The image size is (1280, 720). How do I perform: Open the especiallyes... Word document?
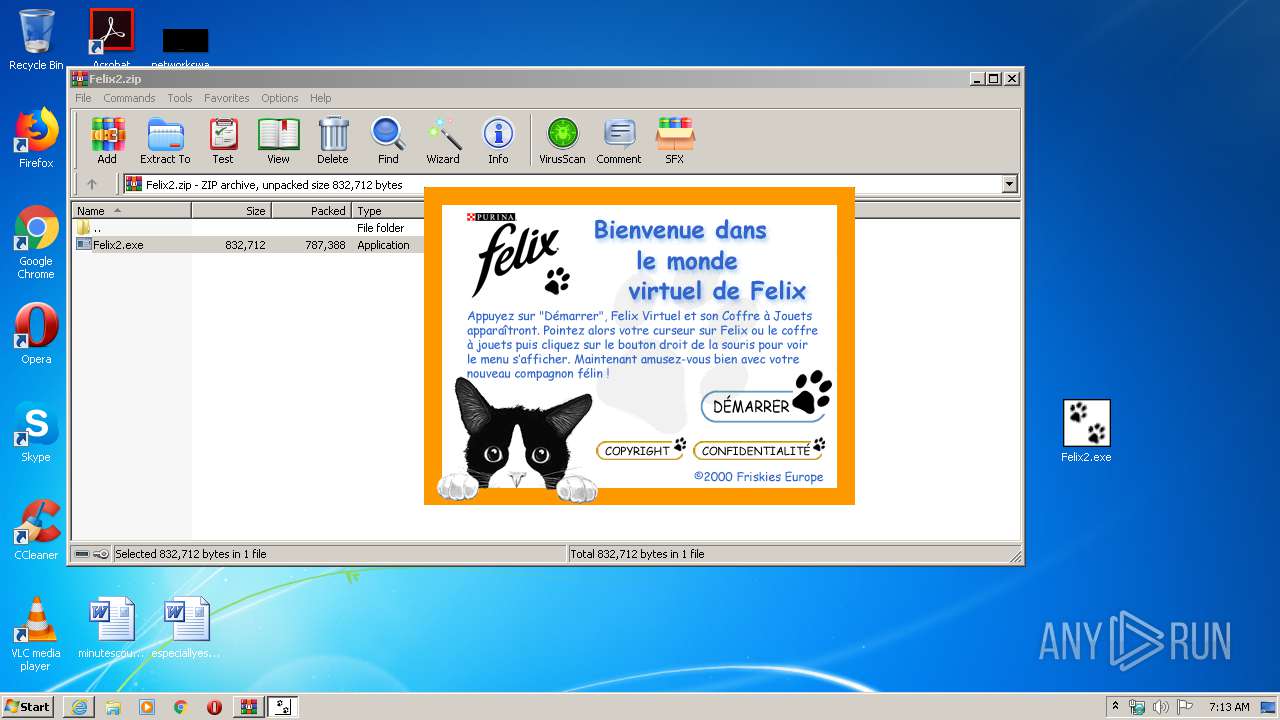pyautogui.click(x=186, y=628)
